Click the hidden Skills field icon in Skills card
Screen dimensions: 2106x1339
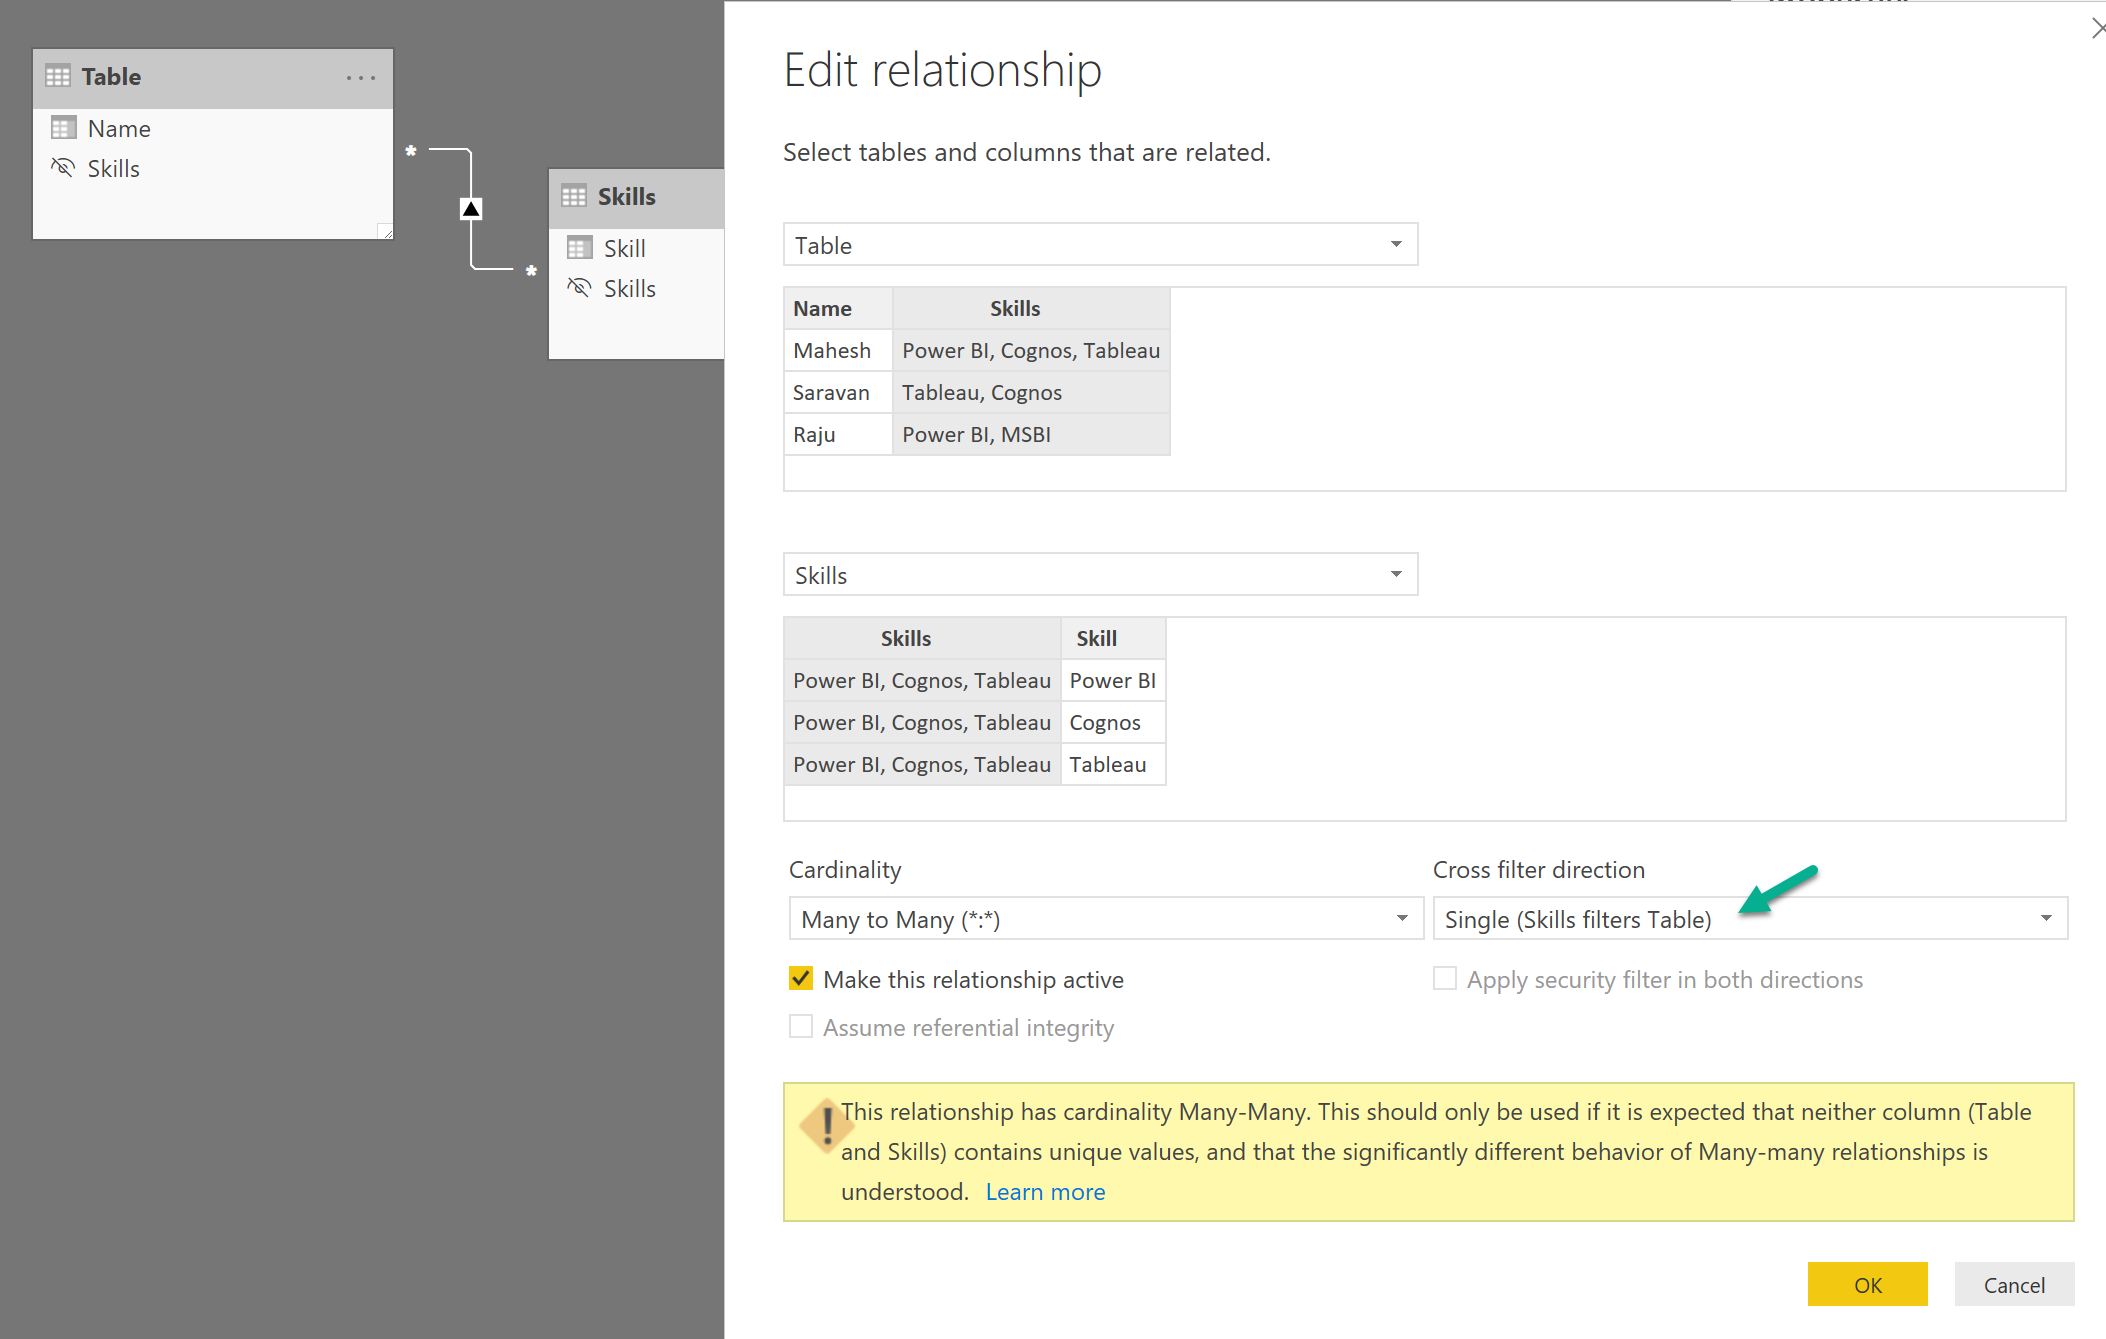pyautogui.click(x=579, y=287)
